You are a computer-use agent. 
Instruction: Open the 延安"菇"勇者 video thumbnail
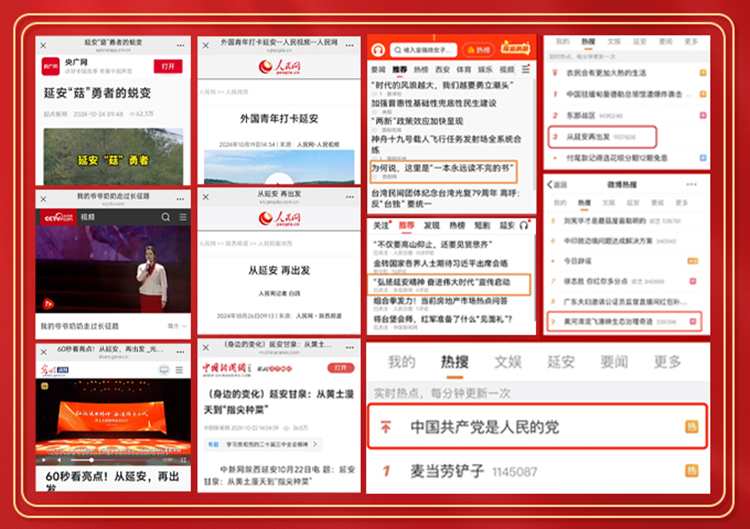[113, 156]
